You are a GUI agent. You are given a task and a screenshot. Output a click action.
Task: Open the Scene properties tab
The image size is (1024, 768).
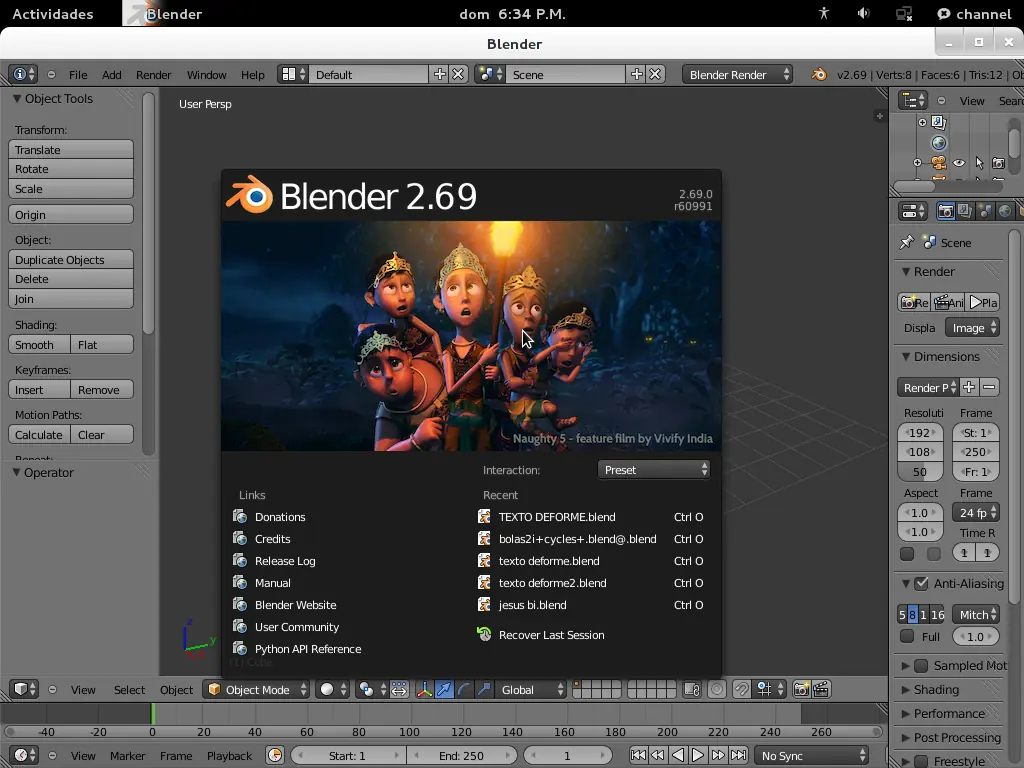(x=985, y=211)
